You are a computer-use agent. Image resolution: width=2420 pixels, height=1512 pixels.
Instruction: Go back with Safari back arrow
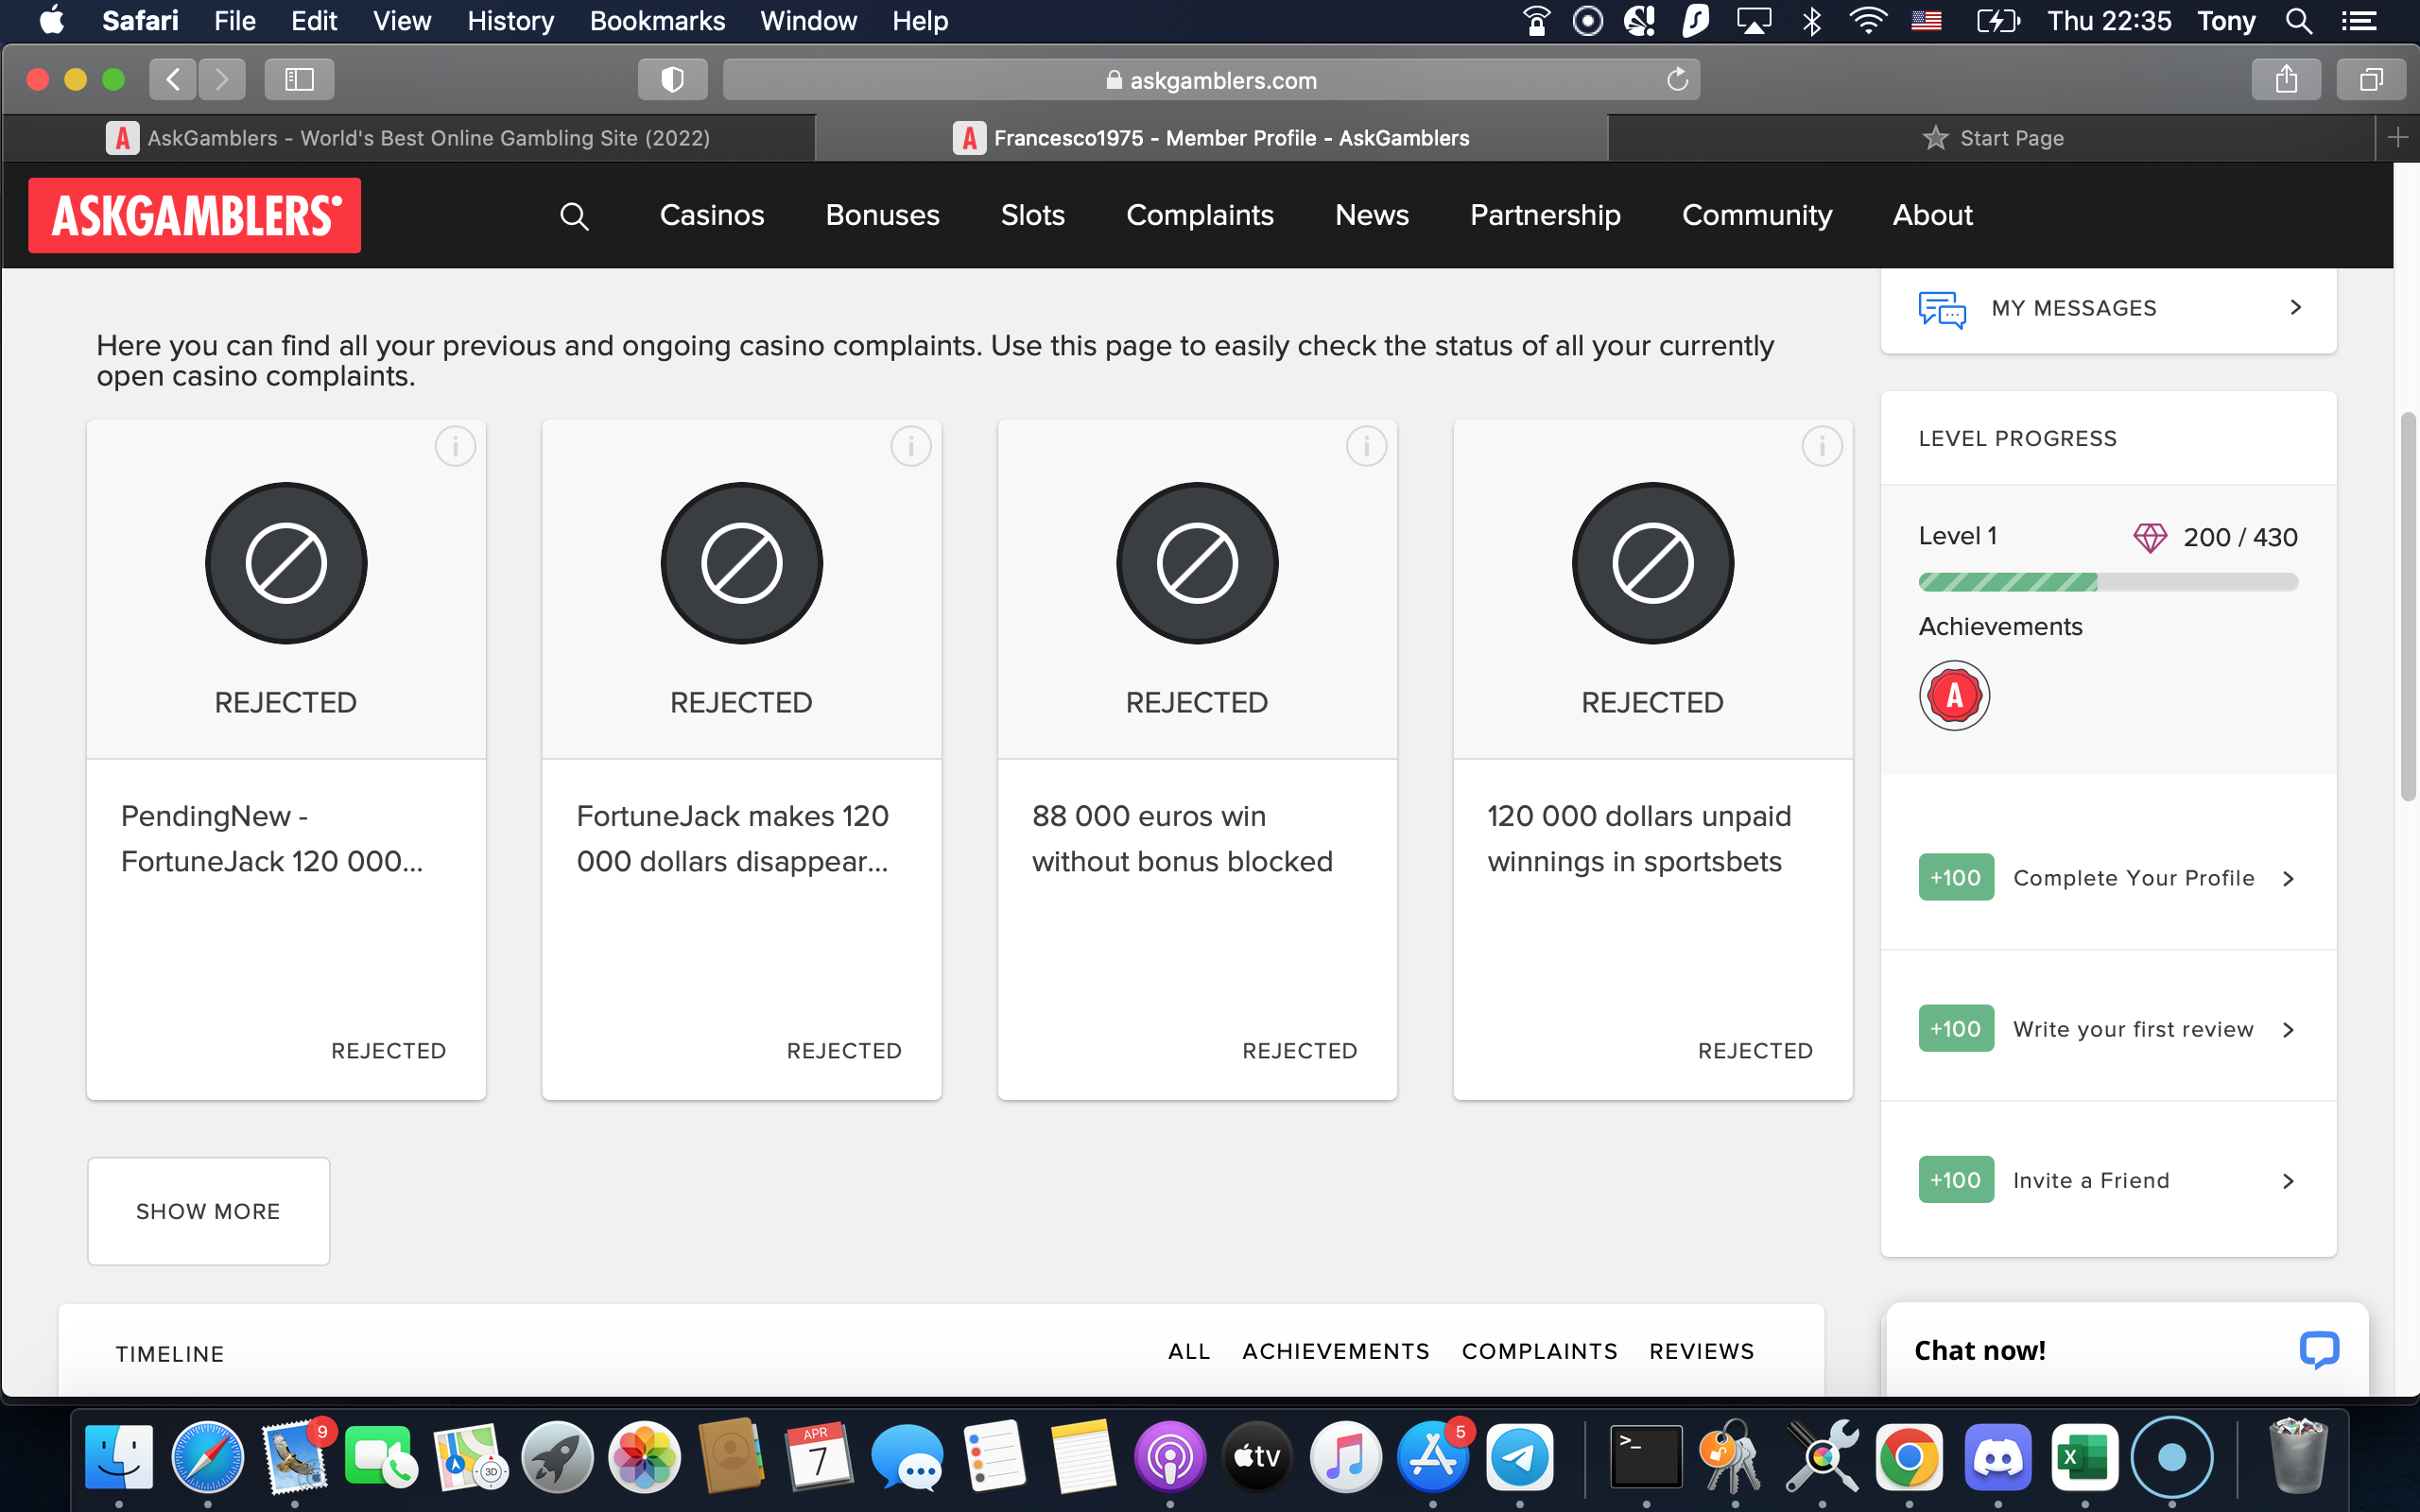[x=173, y=79]
